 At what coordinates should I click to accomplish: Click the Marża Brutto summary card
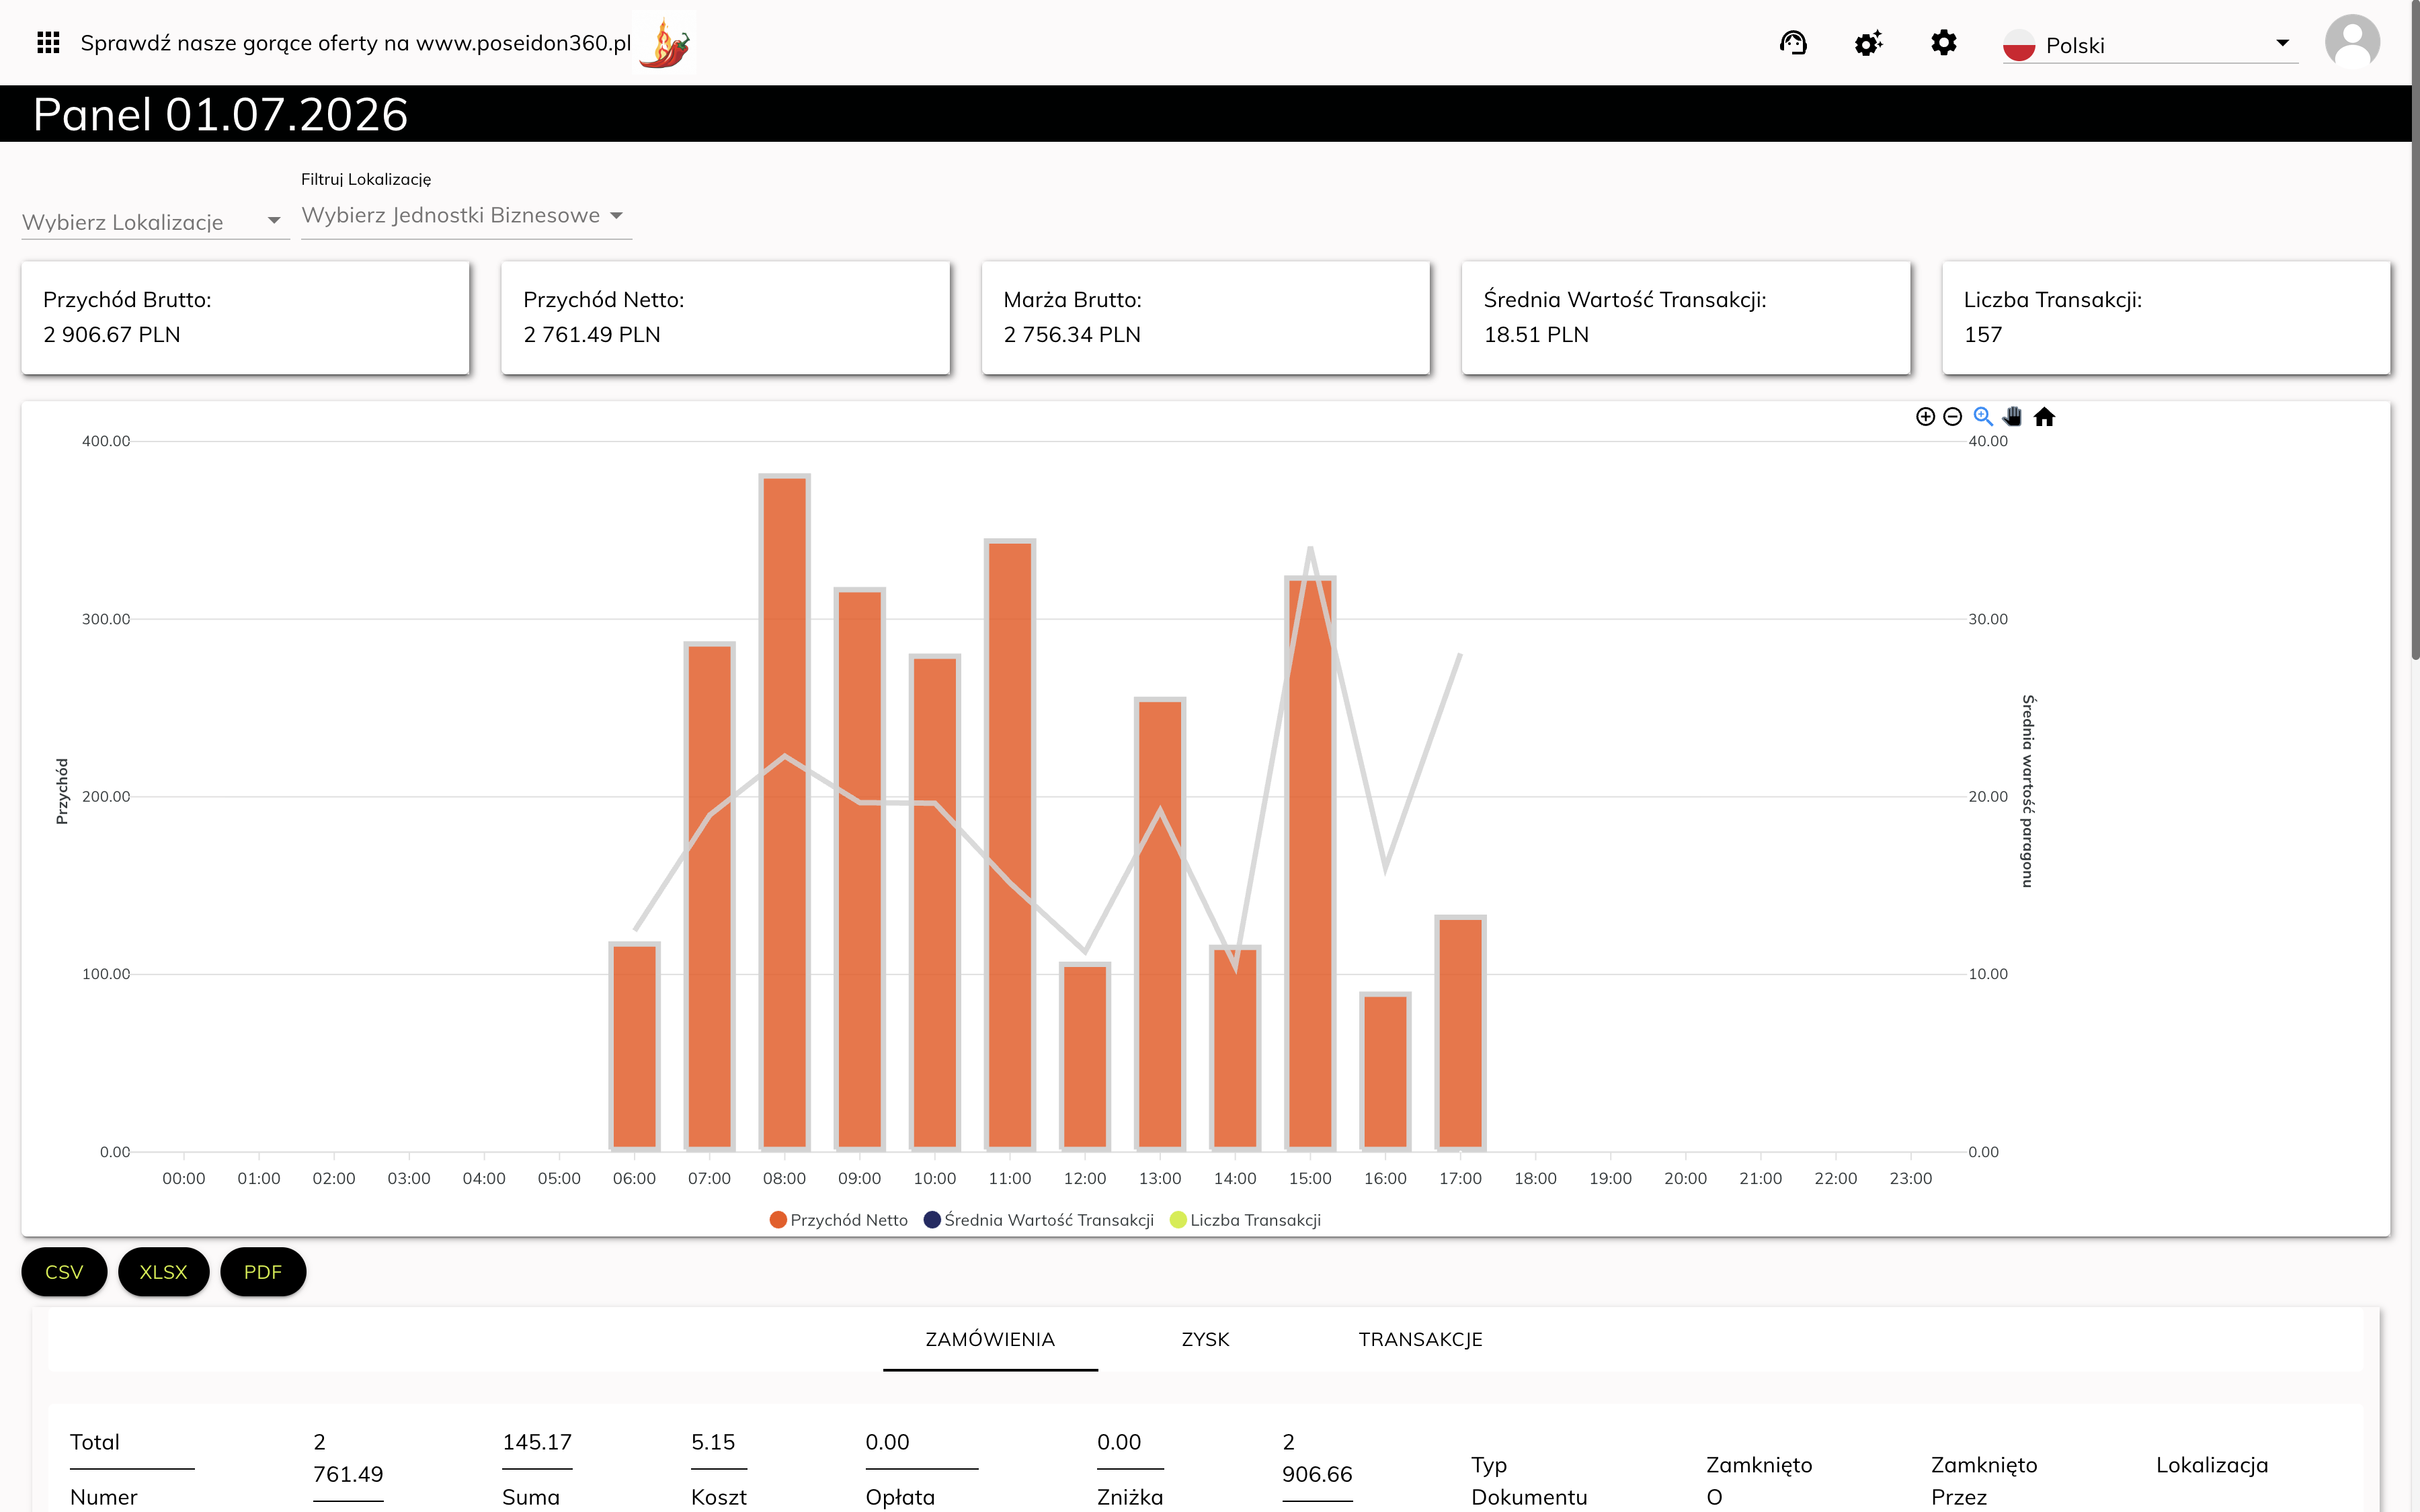pos(1205,318)
